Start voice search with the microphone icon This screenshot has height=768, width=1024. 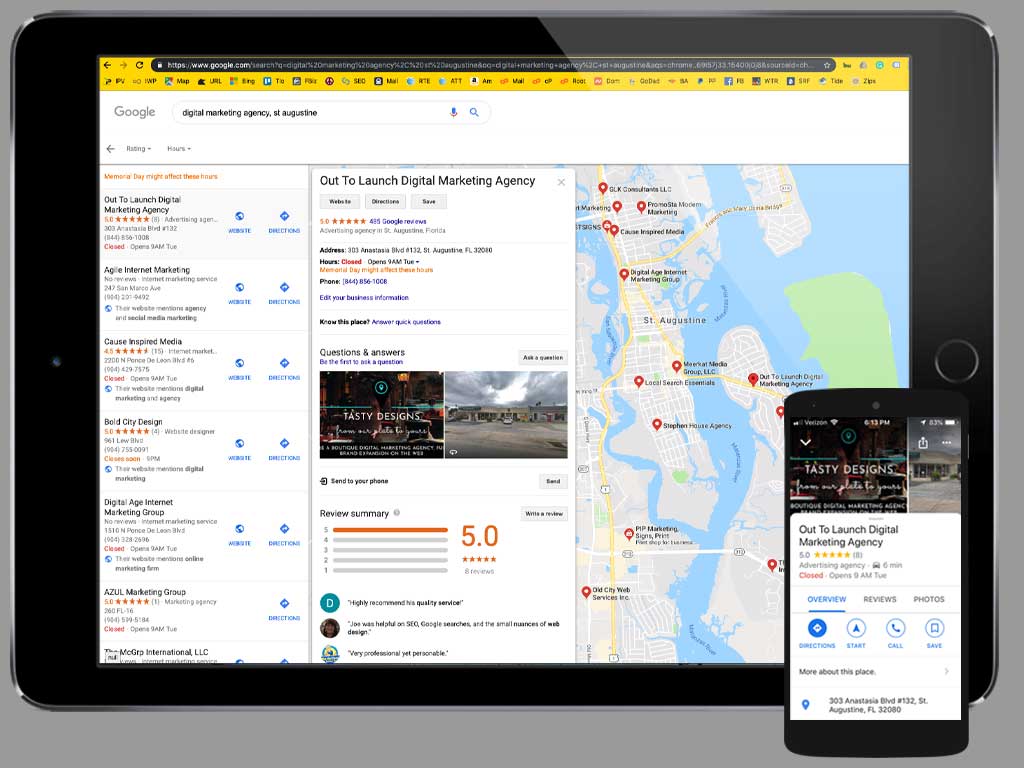[453, 112]
